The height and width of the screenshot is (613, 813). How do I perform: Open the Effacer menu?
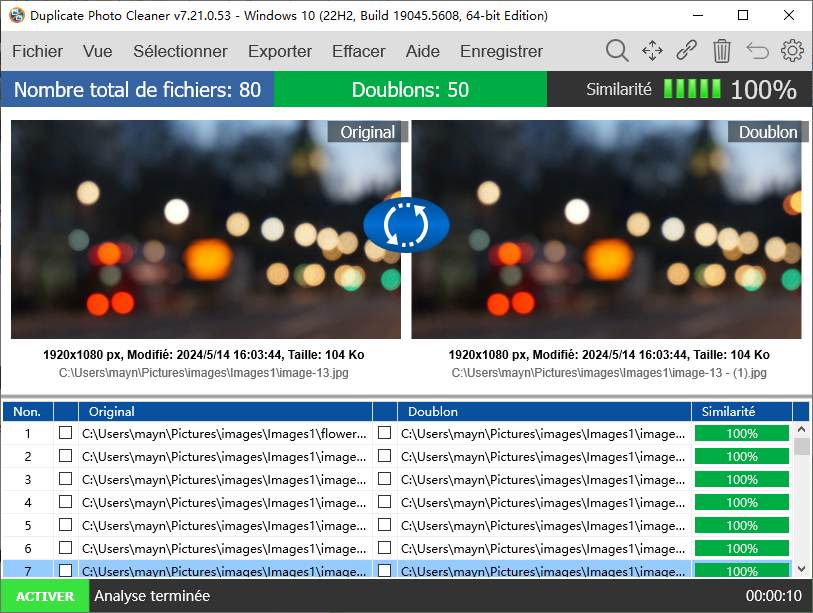(357, 51)
